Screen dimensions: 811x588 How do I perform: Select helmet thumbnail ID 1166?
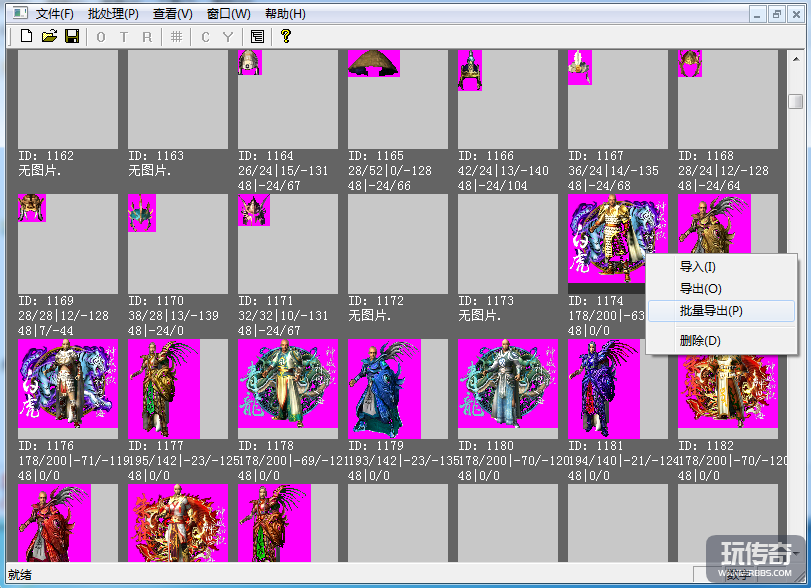tap(508, 99)
